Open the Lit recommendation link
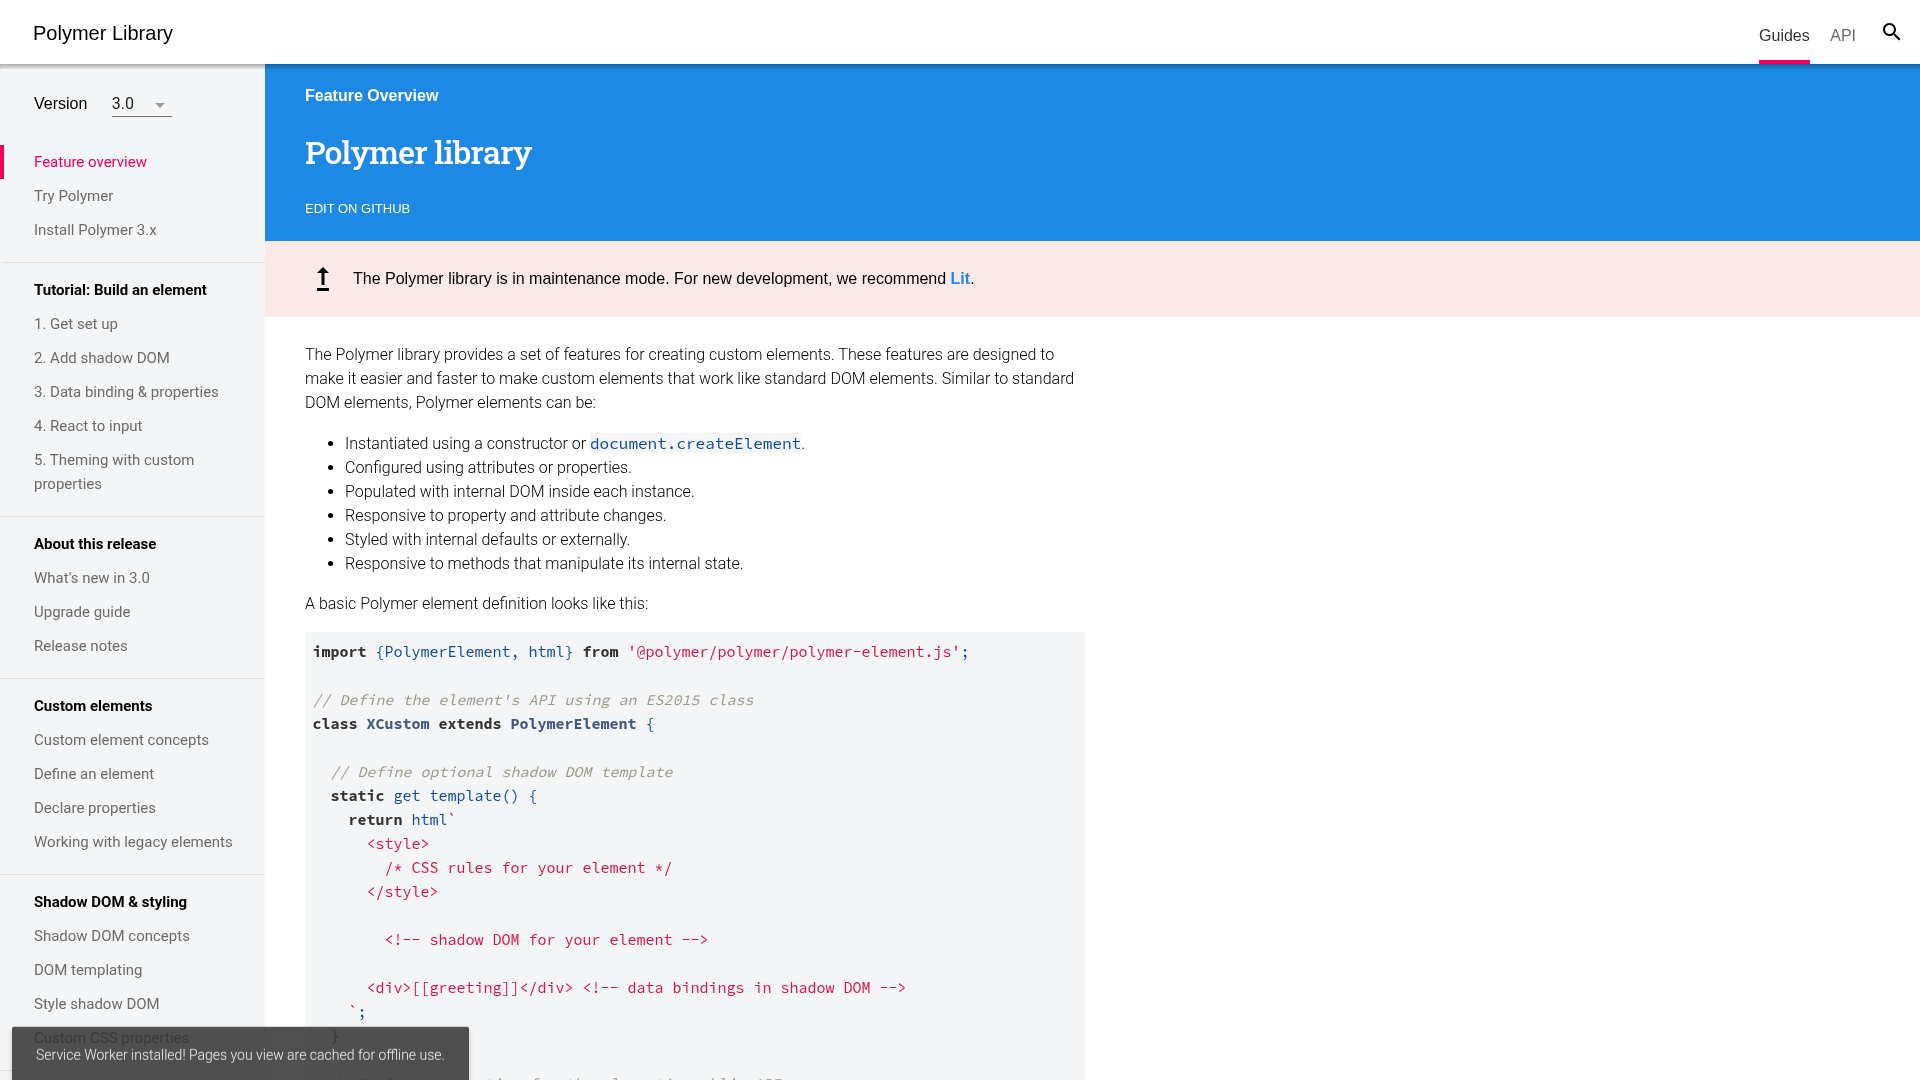The height and width of the screenshot is (1080, 1920). 959,278
